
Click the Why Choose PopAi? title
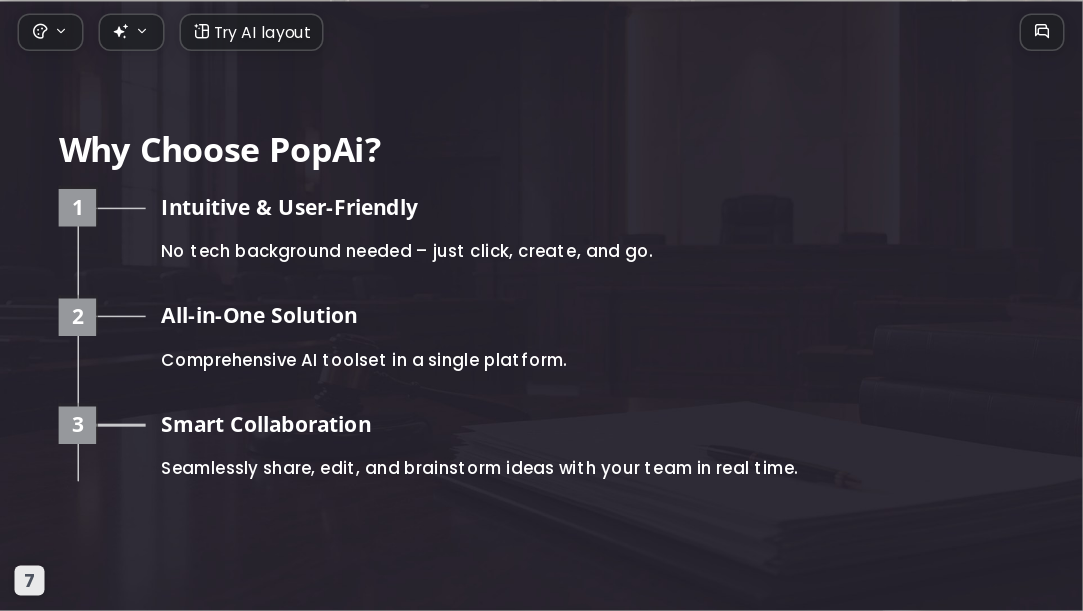tap(220, 151)
